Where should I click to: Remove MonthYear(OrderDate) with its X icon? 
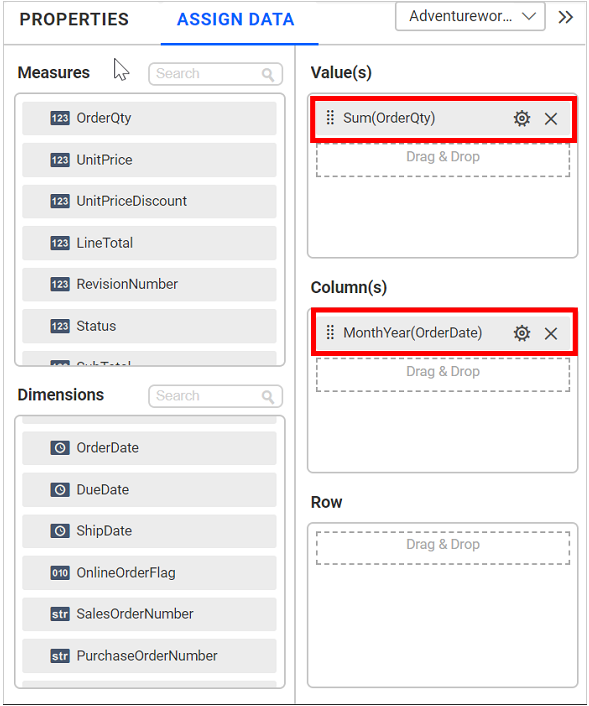point(550,334)
